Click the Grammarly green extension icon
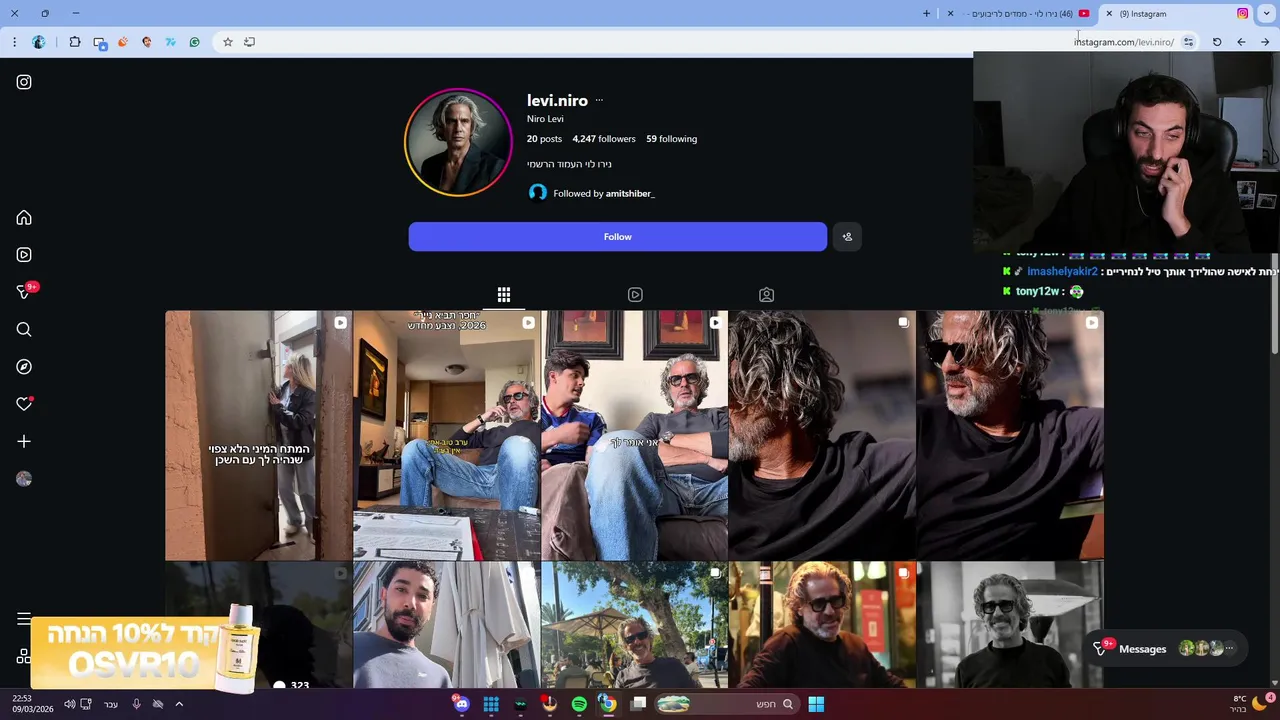The height and width of the screenshot is (720, 1280). point(194,42)
